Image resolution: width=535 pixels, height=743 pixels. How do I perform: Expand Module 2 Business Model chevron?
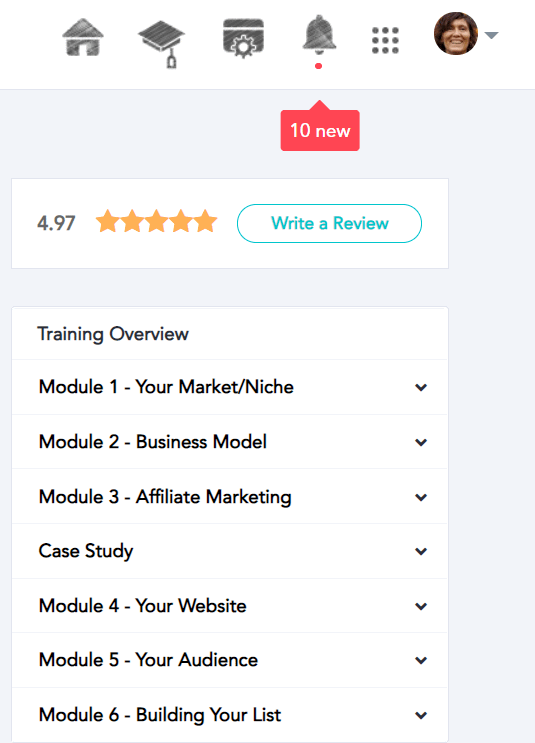pos(421,442)
